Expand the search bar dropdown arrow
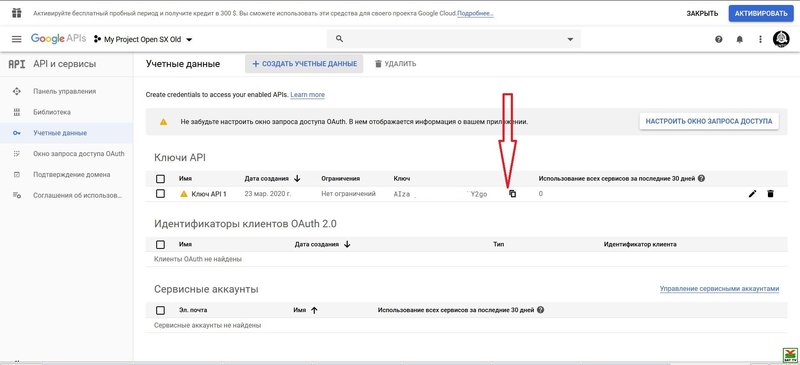Viewport: 800px width, 365px height. [570, 39]
